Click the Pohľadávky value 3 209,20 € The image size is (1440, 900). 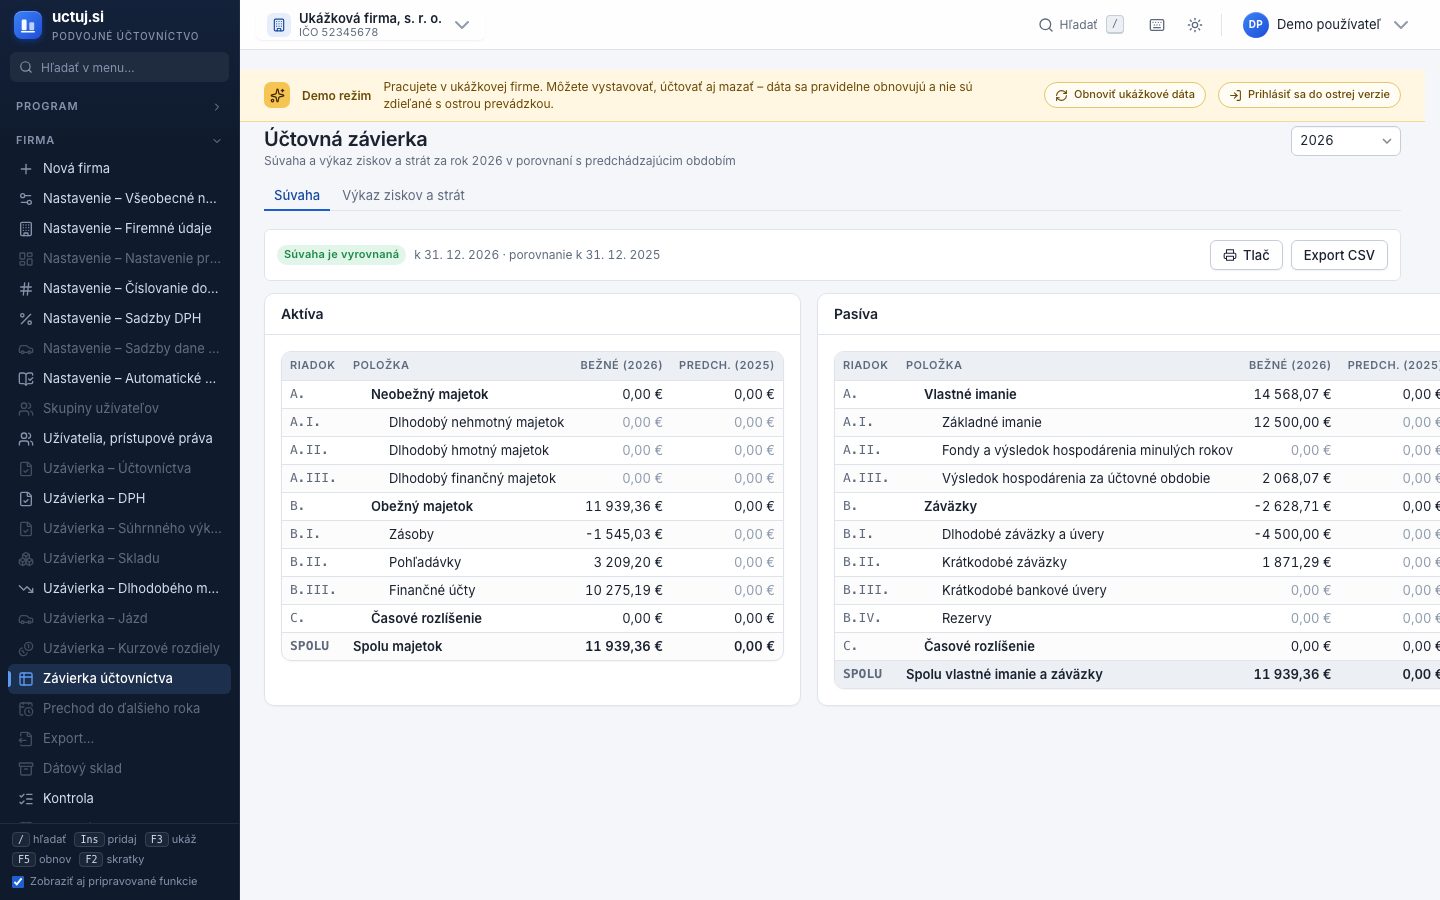[x=628, y=562]
